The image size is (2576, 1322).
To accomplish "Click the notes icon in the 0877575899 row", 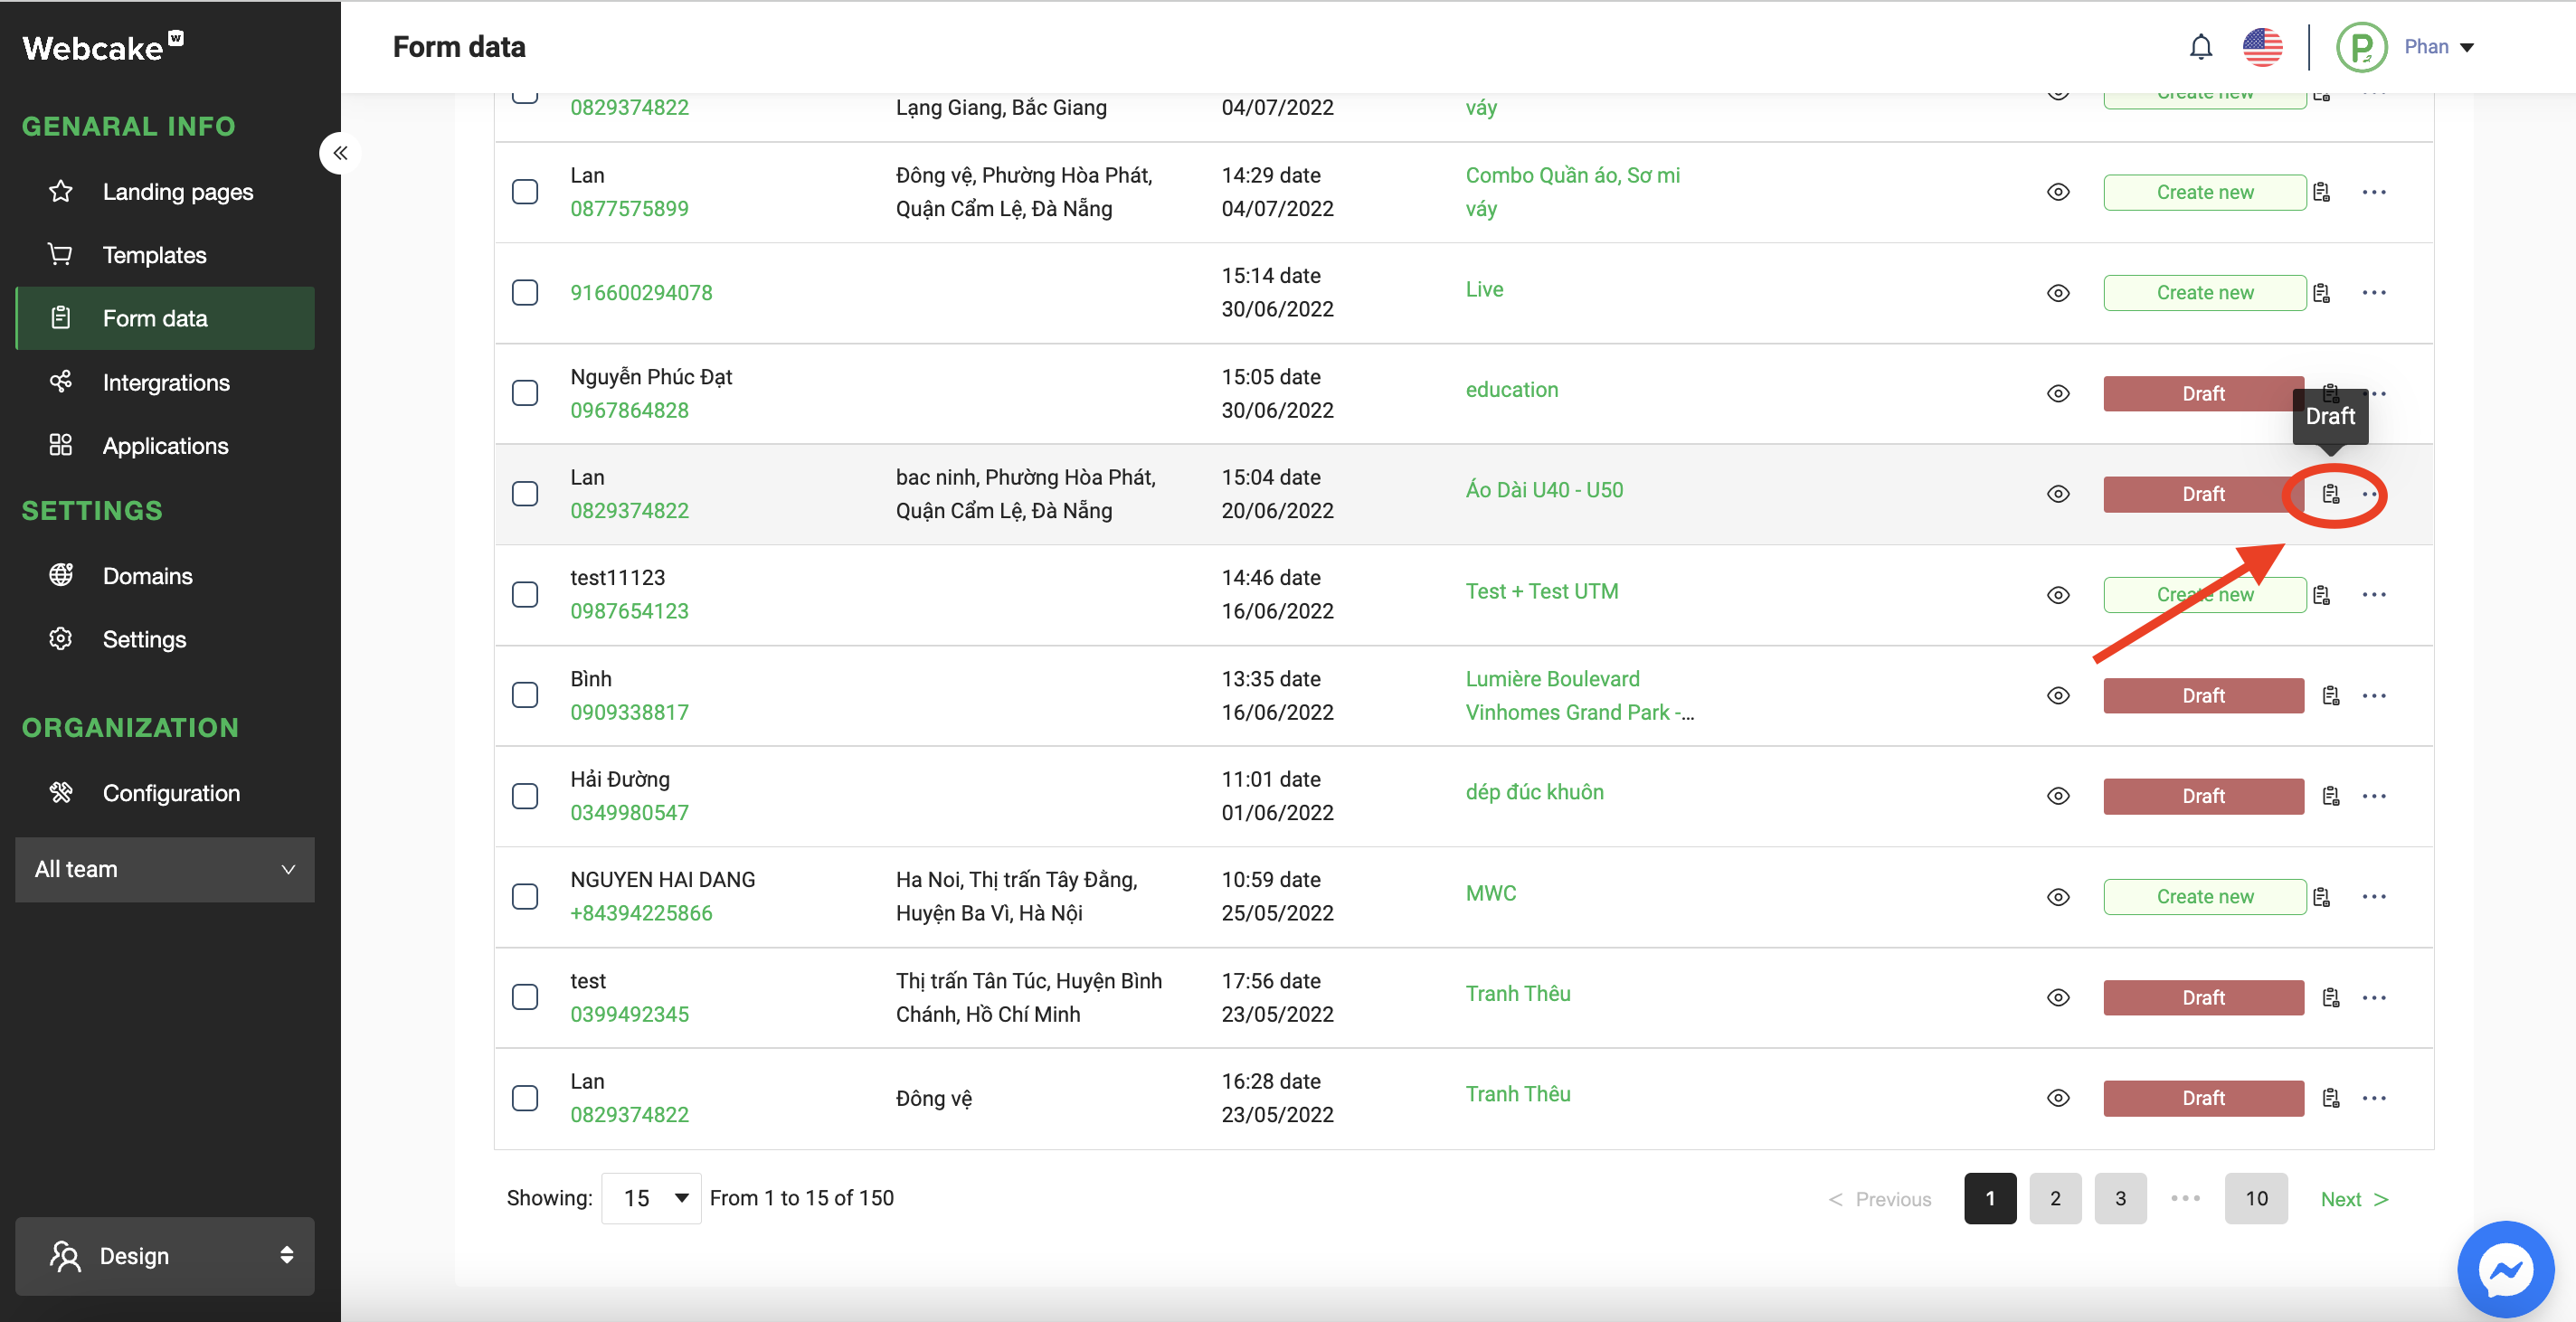I will (2322, 192).
